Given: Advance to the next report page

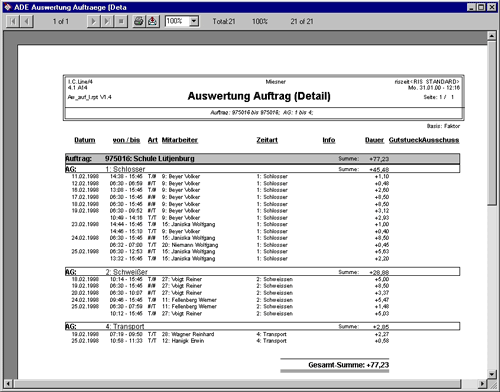Looking at the screenshot, I should tap(93, 22).
